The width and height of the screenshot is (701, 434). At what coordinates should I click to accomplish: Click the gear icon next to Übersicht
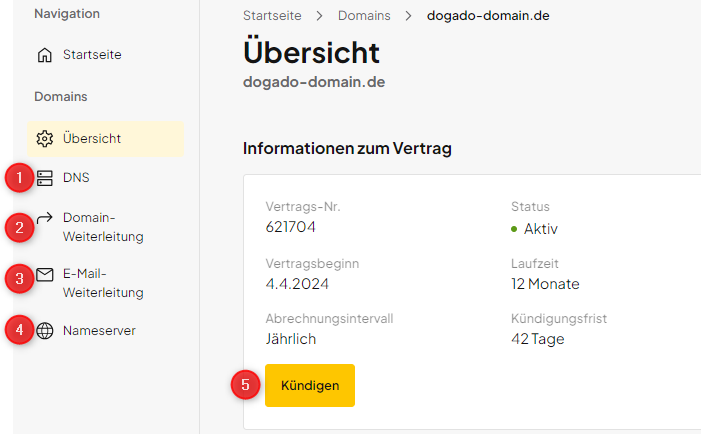pos(44,139)
